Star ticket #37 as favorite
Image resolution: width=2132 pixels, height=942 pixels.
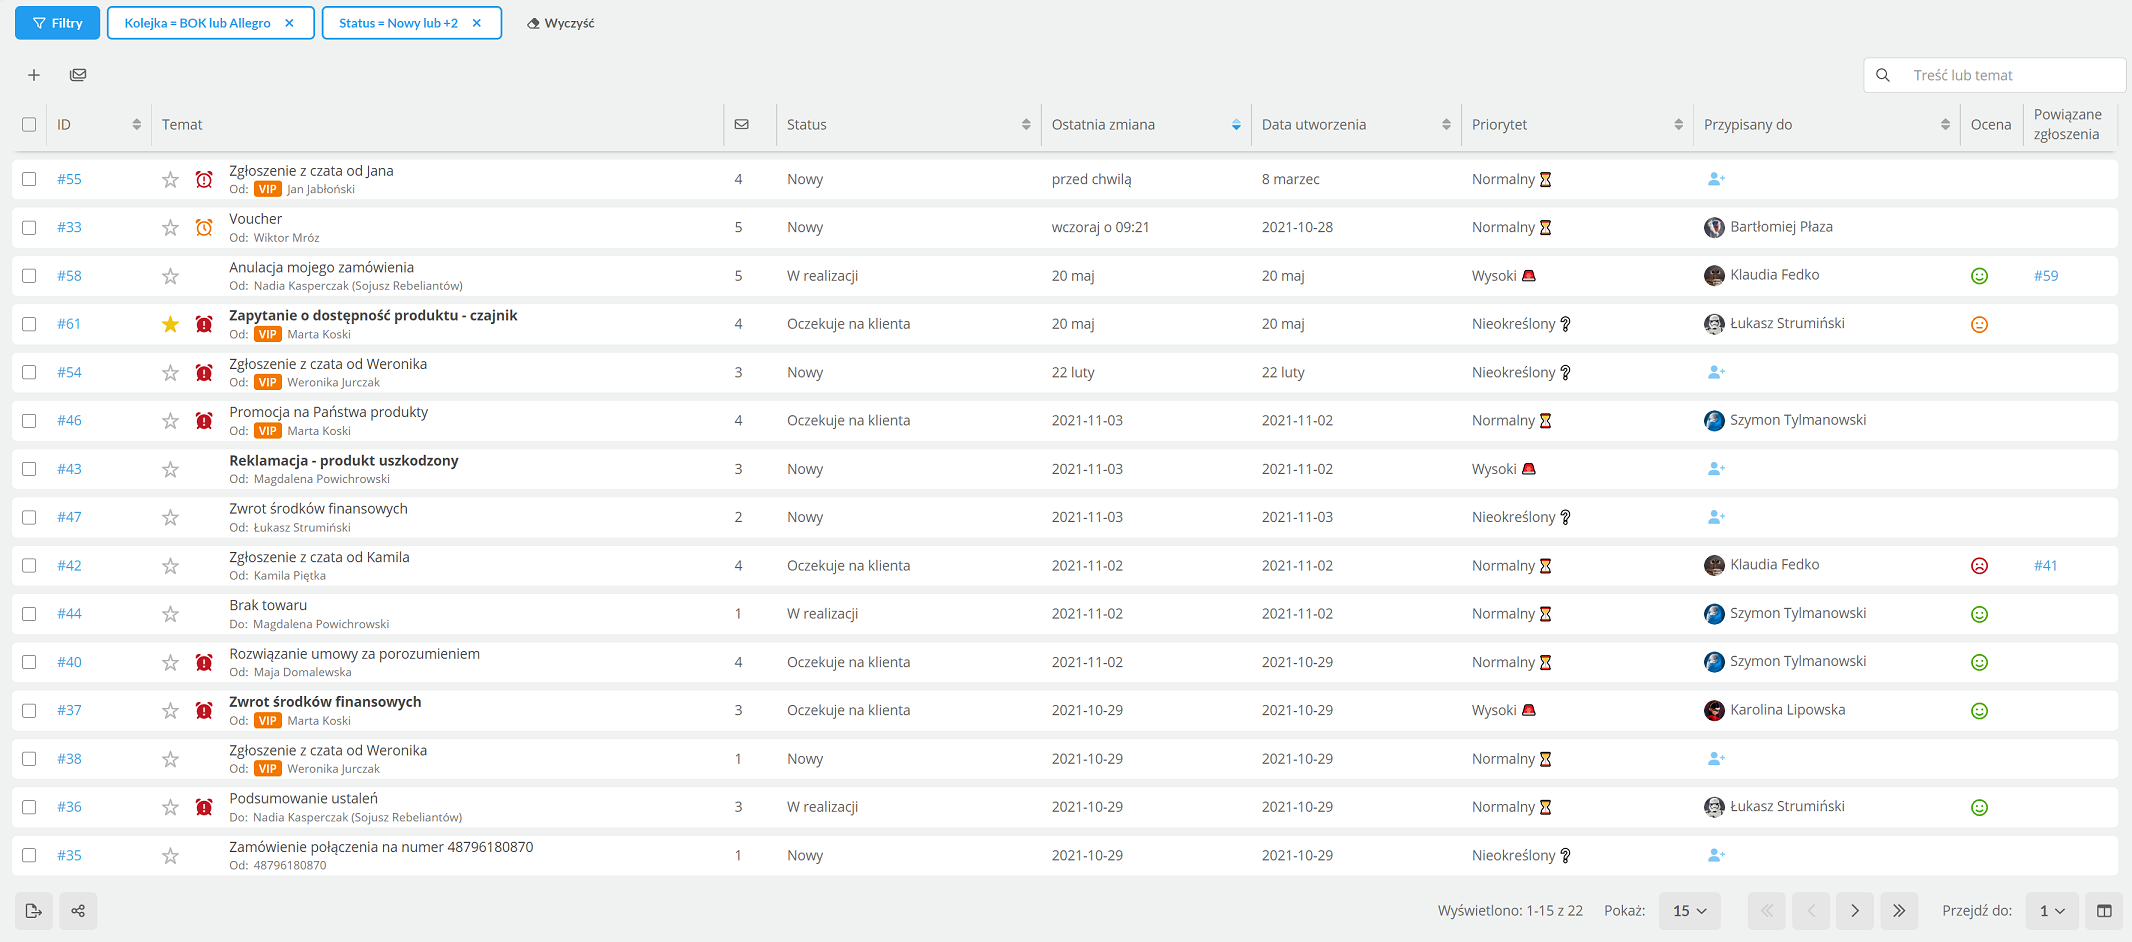pyautogui.click(x=171, y=711)
